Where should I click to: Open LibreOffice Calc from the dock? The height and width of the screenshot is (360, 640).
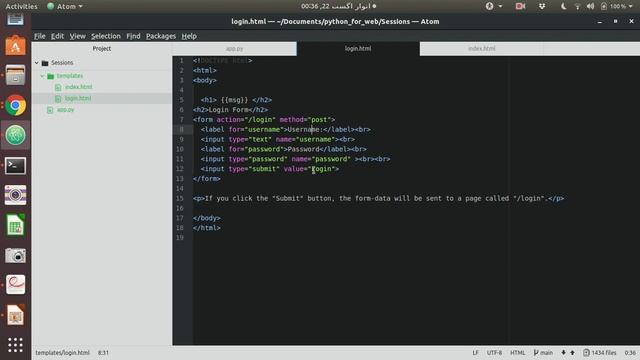point(15,225)
